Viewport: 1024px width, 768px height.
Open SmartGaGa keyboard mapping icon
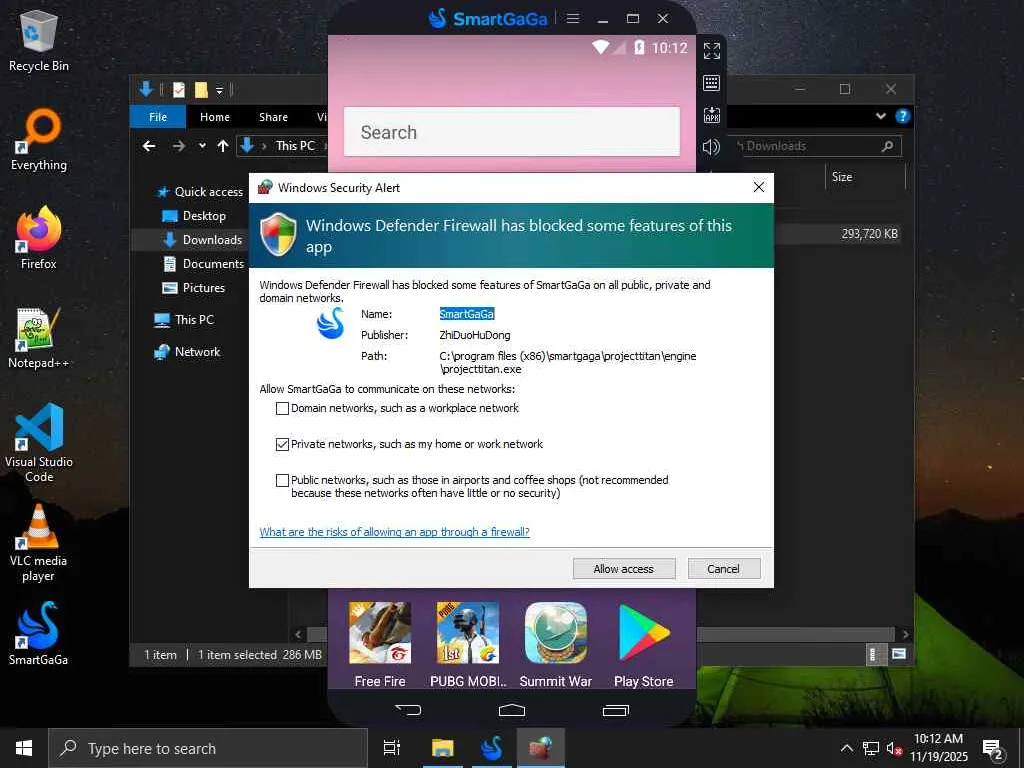coord(712,82)
